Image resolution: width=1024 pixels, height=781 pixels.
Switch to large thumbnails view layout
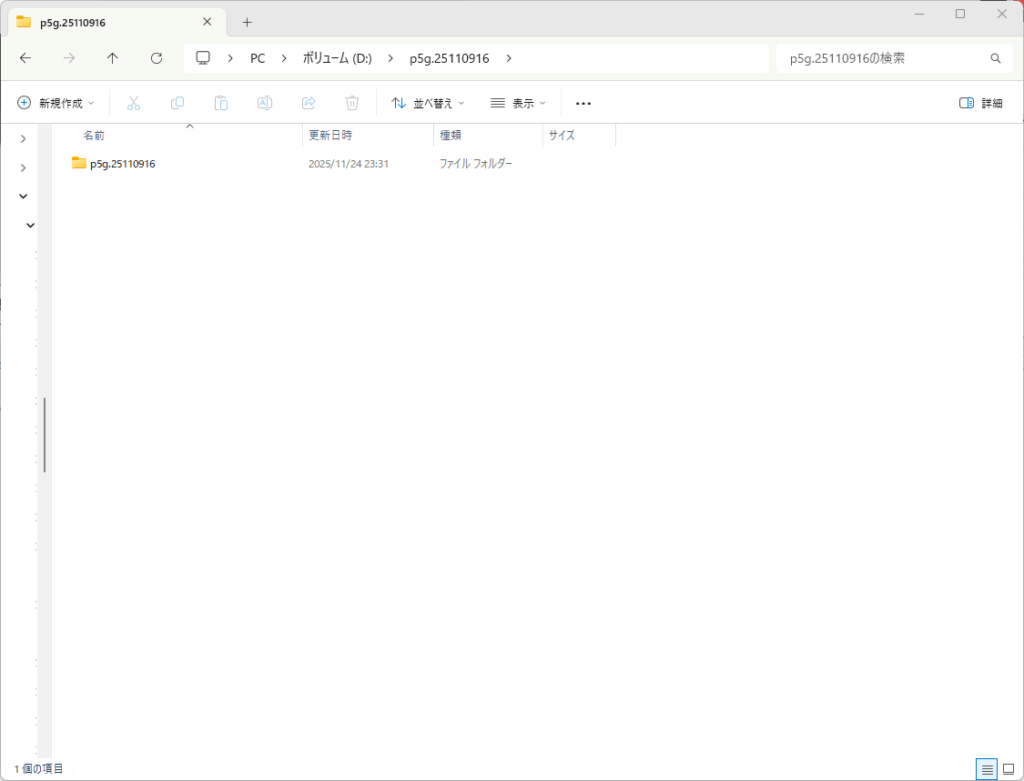(1008, 769)
